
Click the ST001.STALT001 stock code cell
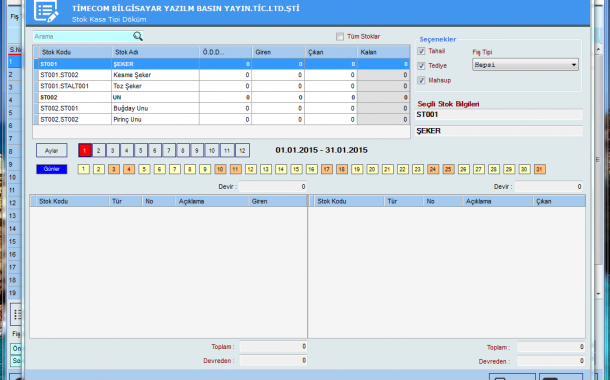tap(75, 86)
